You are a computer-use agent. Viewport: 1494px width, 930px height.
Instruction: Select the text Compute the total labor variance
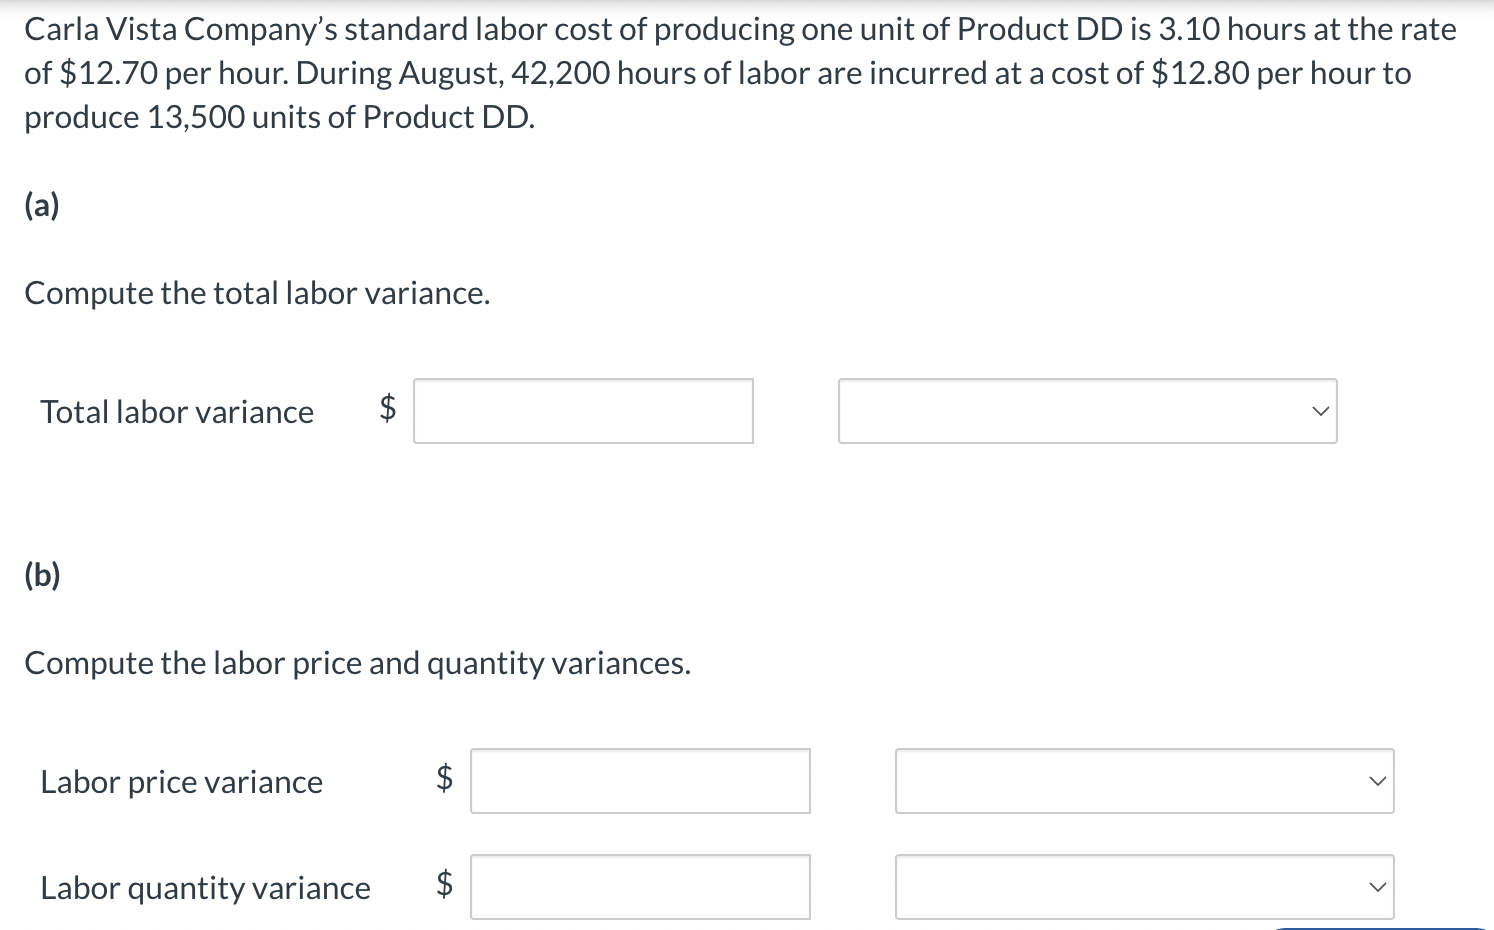257,293
